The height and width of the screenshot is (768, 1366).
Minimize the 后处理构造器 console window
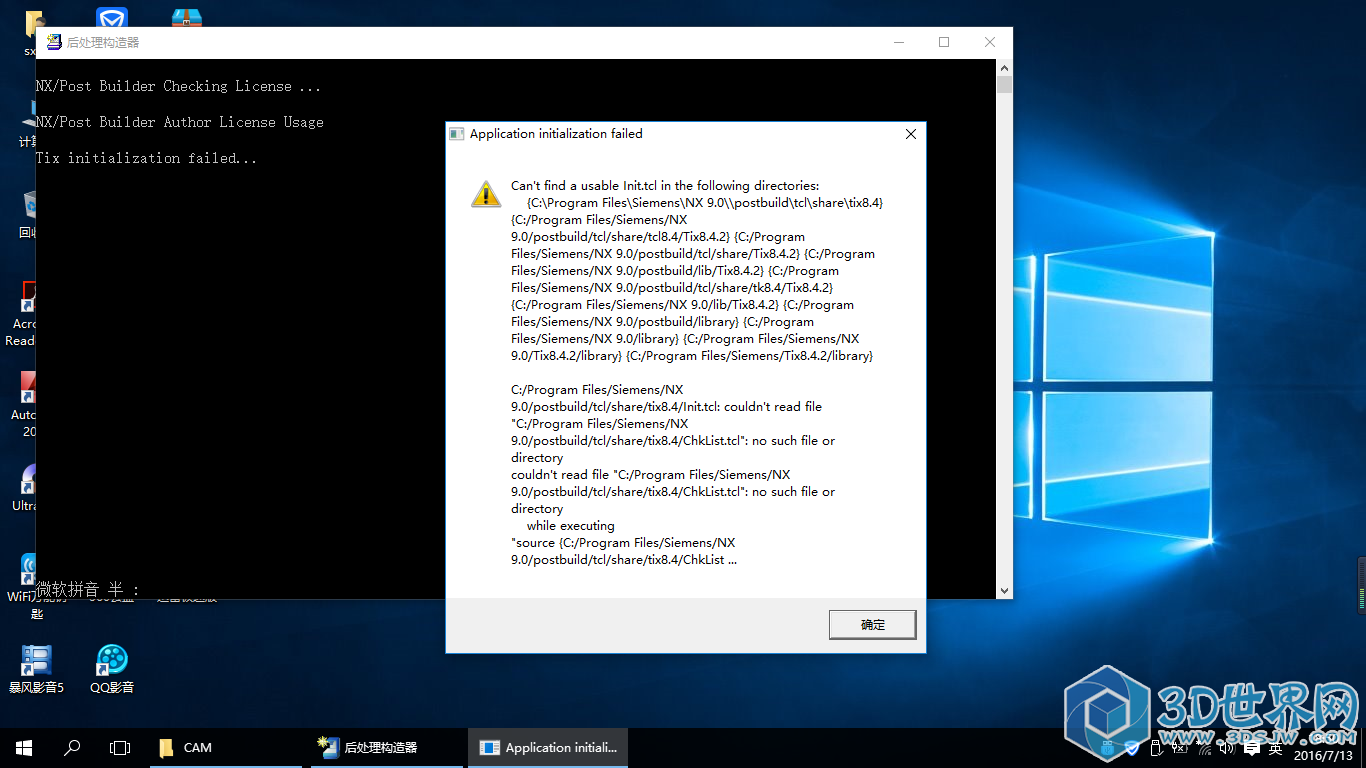[x=897, y=42]
